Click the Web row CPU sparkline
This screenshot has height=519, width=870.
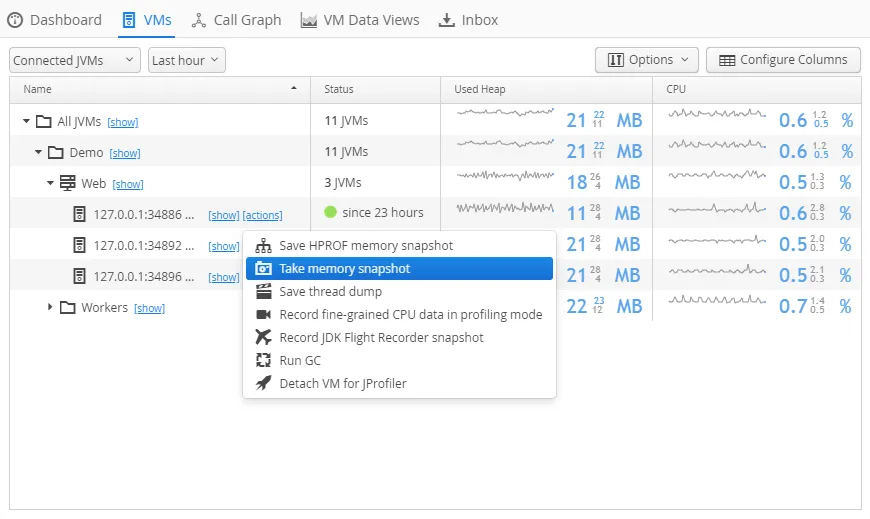point(717,175)
